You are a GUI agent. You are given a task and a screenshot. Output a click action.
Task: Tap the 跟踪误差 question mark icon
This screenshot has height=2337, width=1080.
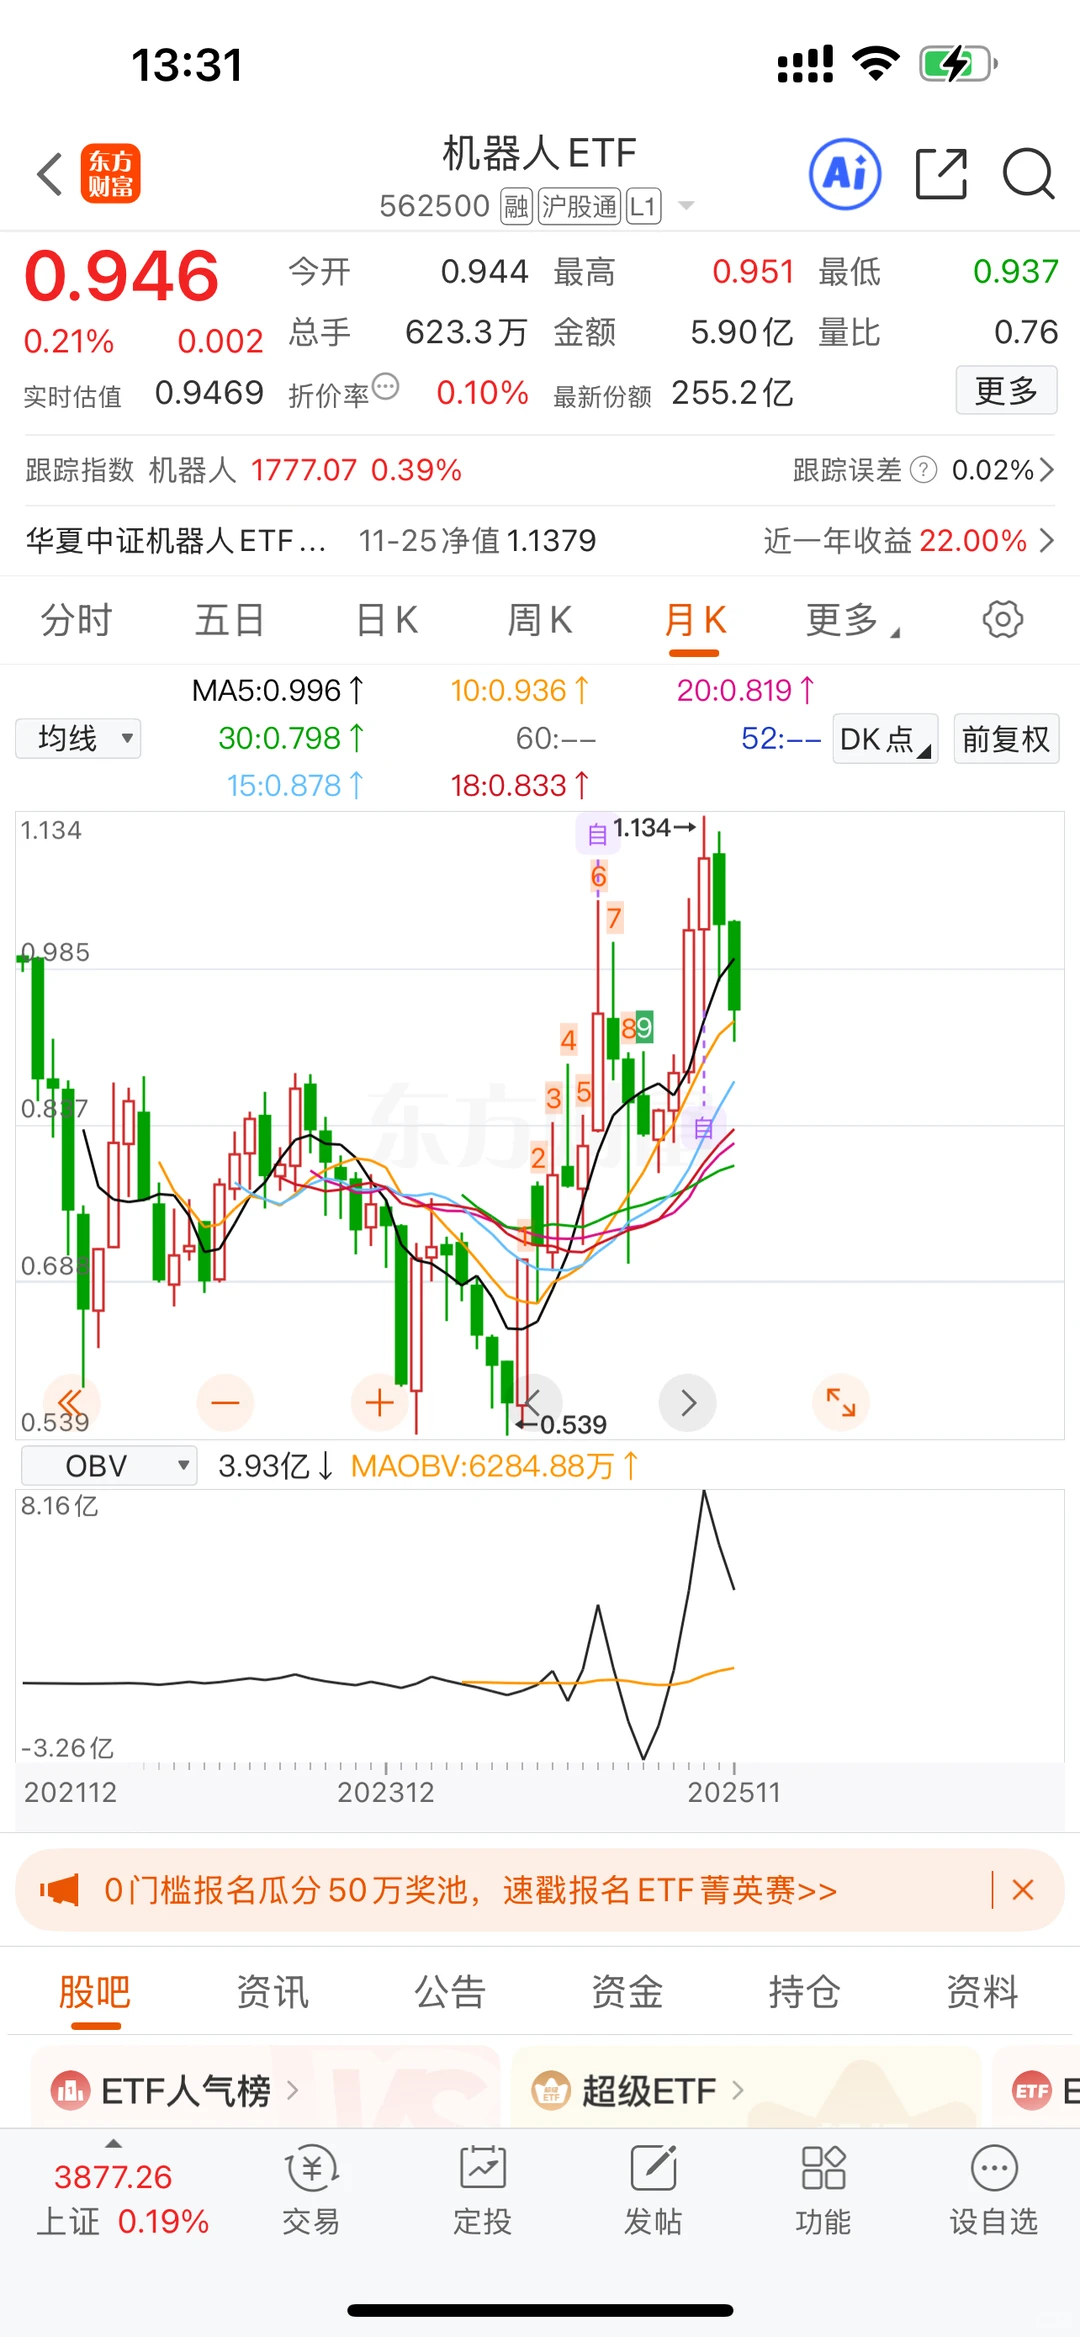click(924, 469)
